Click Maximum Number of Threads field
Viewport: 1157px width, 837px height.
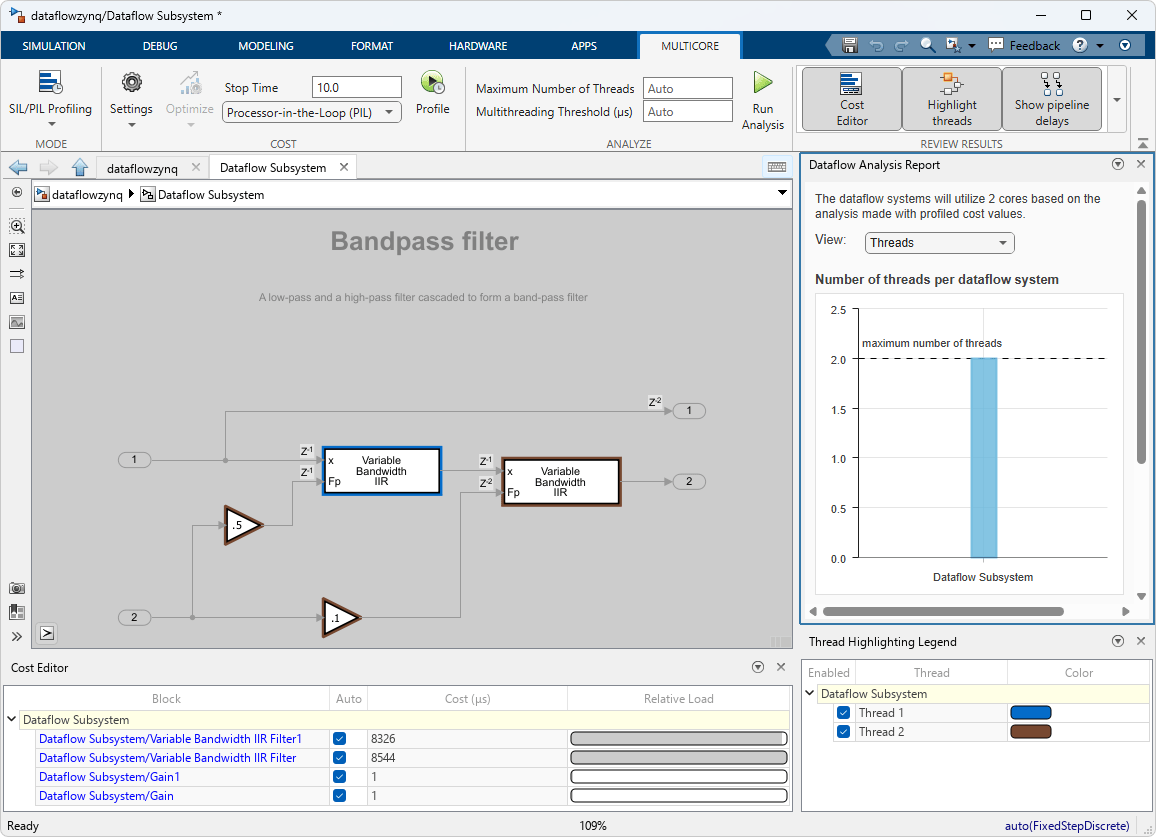[687, 88]
